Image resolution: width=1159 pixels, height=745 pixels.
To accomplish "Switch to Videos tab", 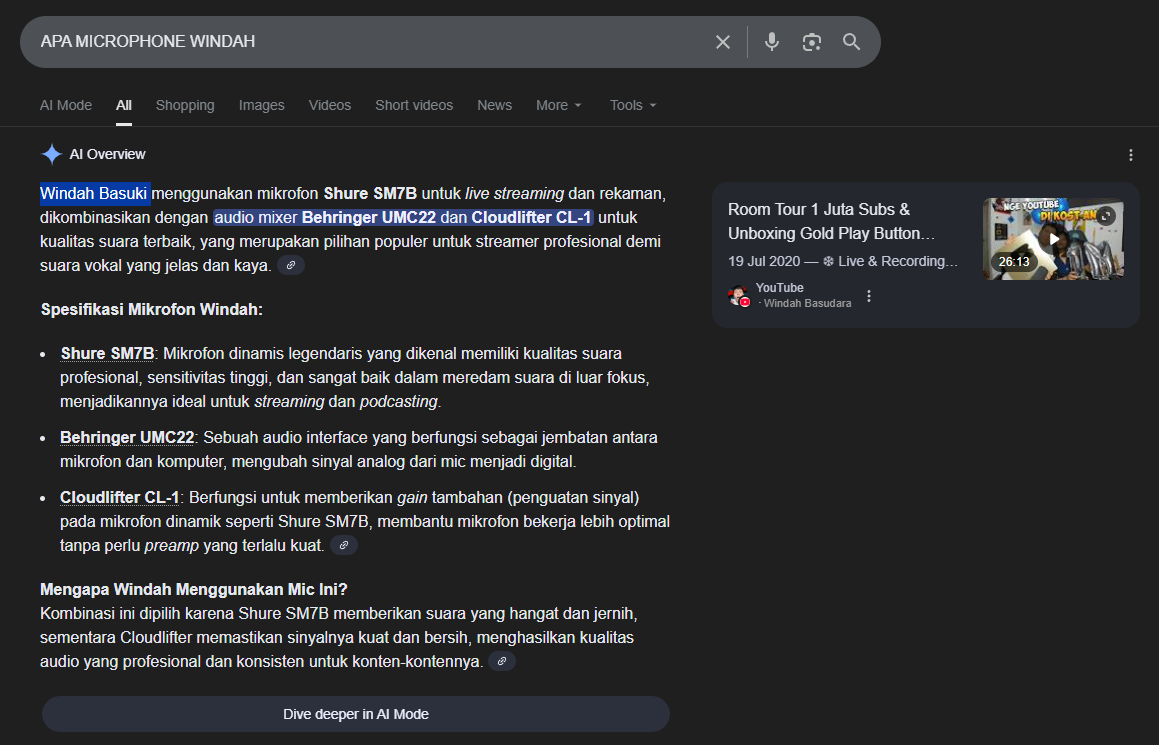I will [x=330, y=105].
